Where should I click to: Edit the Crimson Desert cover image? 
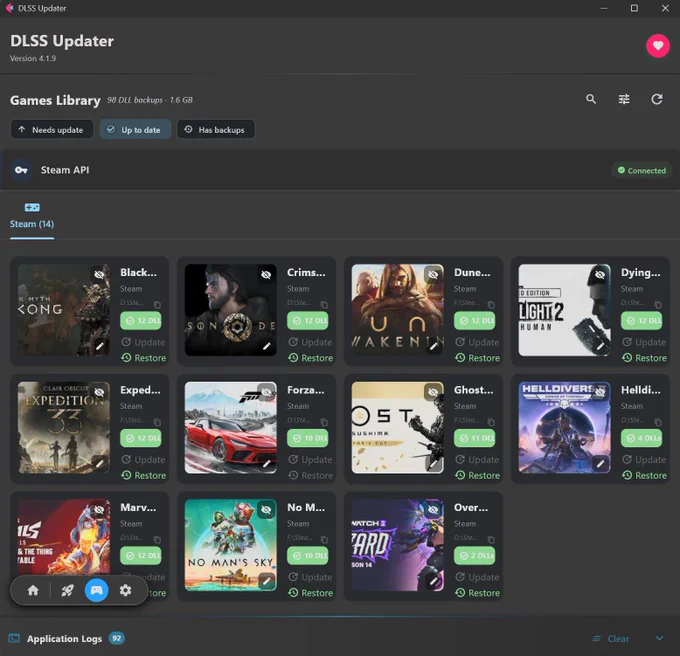coord(266,346)
